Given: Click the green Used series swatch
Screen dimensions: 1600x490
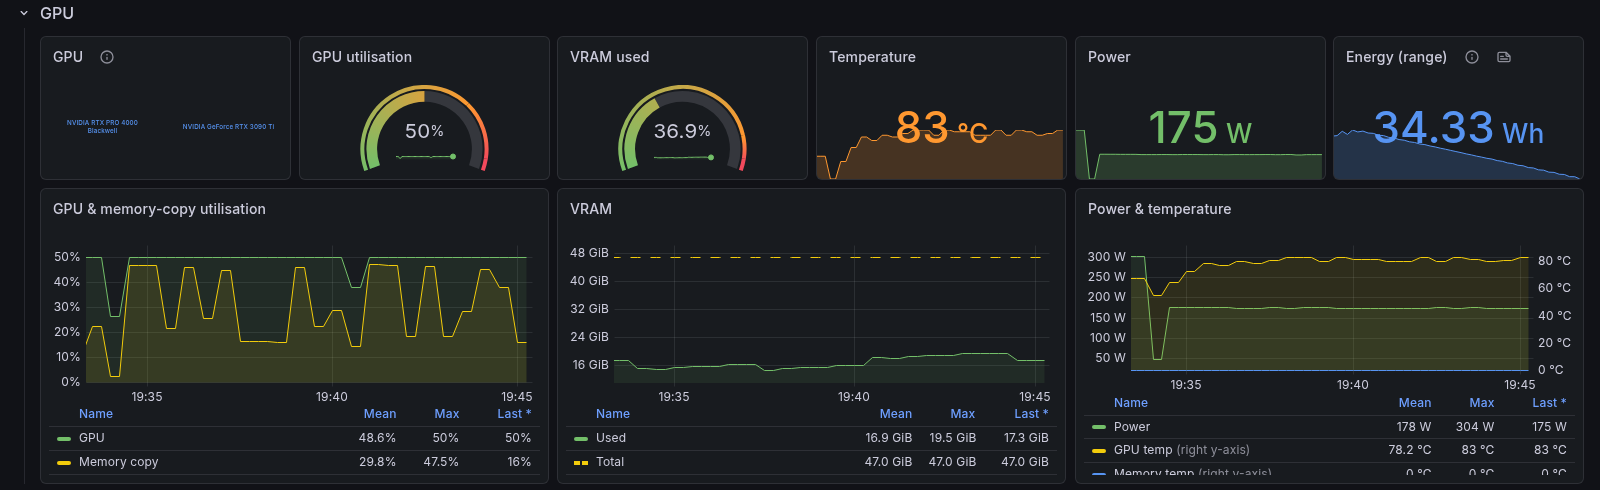Looking at the screenshot, I should coord(581,438).
